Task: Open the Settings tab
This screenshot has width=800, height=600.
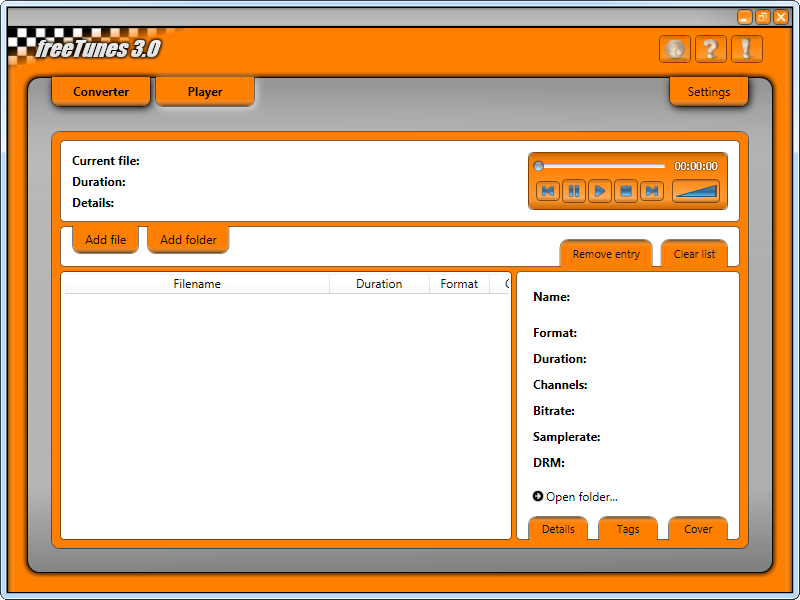Action: tap(709, 92)
